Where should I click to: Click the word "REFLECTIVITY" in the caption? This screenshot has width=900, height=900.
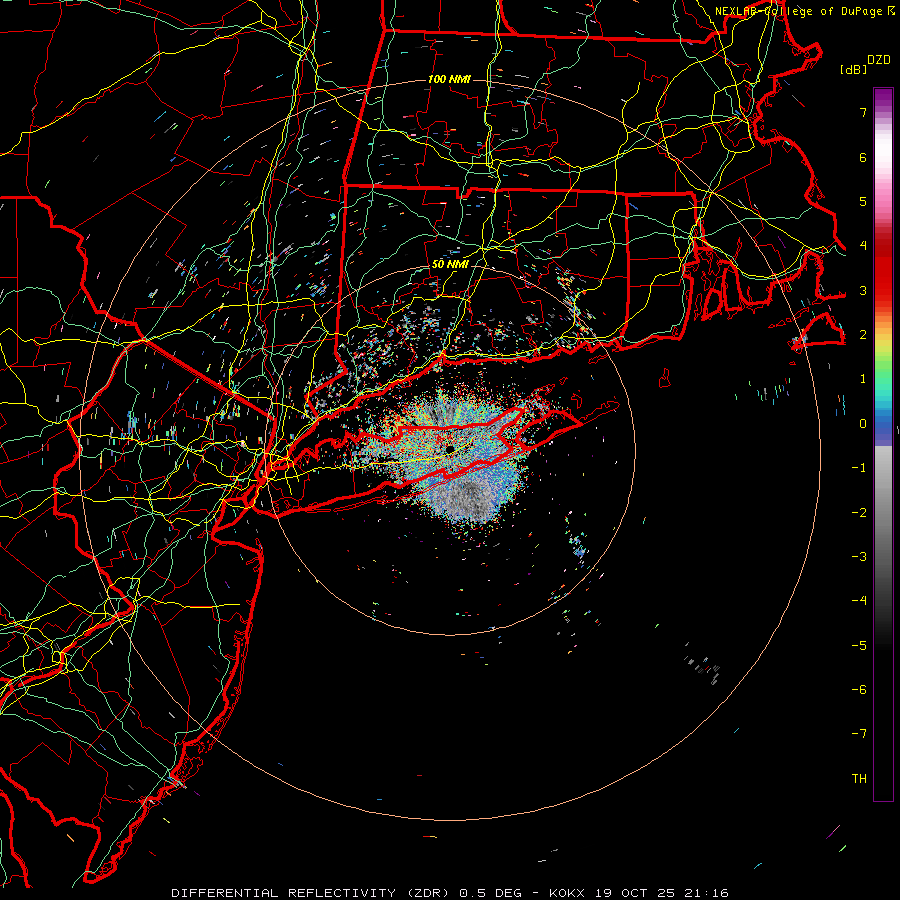[x=342, y=893]
